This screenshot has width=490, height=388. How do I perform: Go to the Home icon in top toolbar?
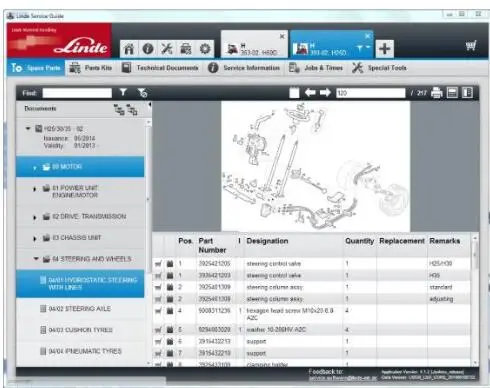tap(129, 49)
